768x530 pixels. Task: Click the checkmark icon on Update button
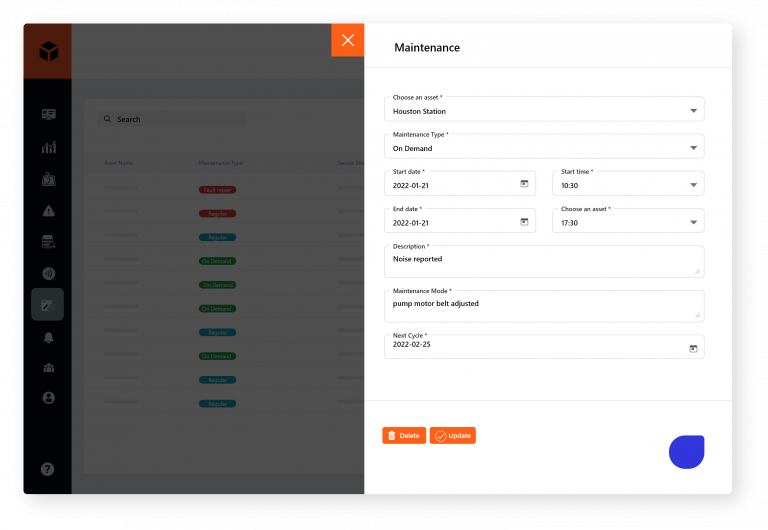[440, 436]
